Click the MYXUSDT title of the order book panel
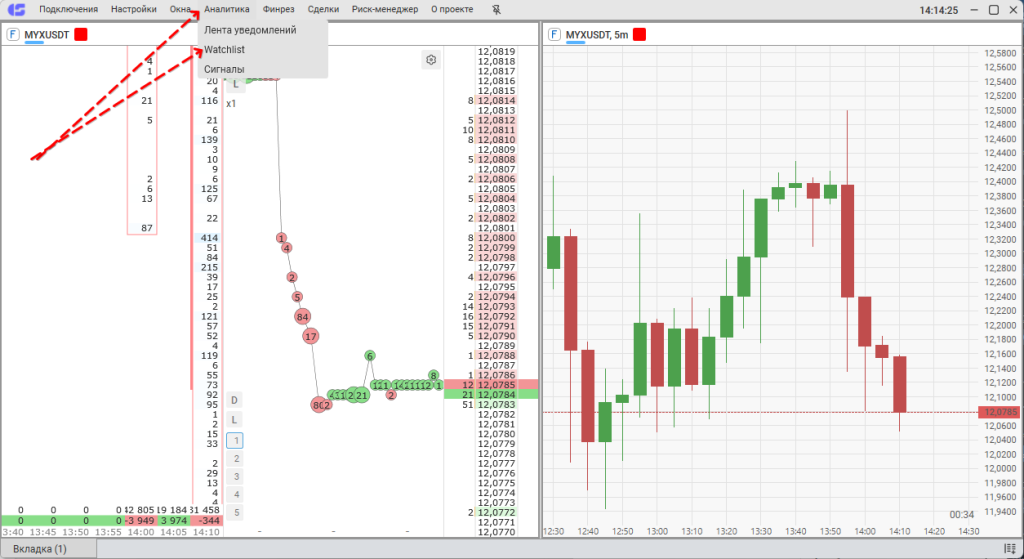 (46, 35)
